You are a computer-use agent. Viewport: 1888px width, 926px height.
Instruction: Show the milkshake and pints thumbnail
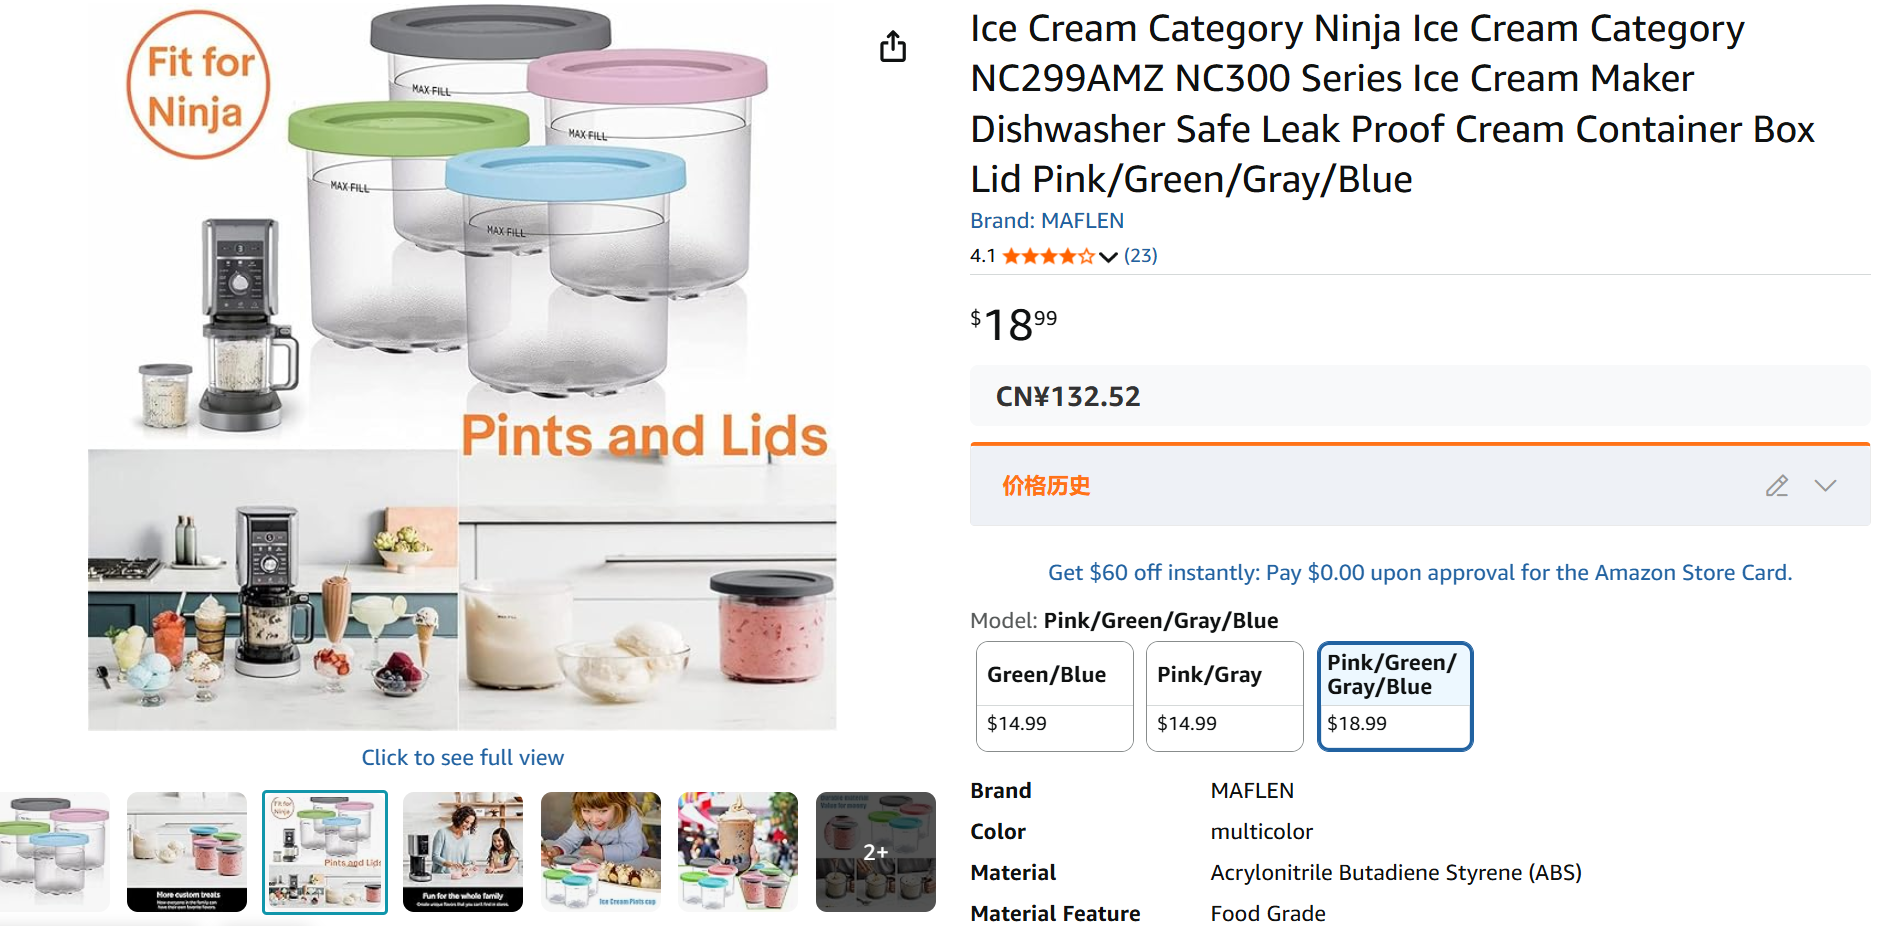(738, 852)
